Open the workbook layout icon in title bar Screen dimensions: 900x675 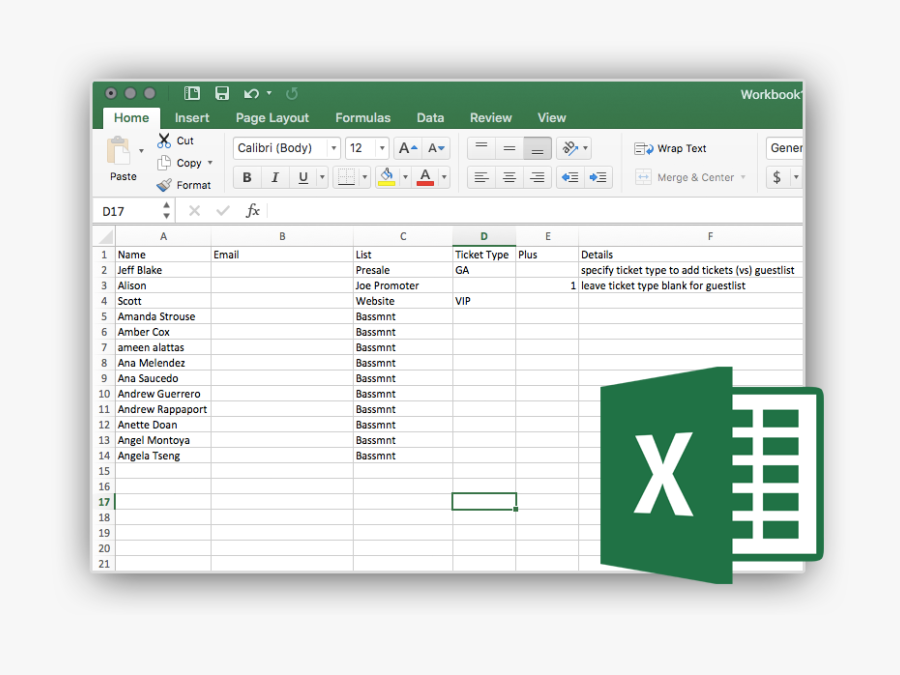pos(192,93)
